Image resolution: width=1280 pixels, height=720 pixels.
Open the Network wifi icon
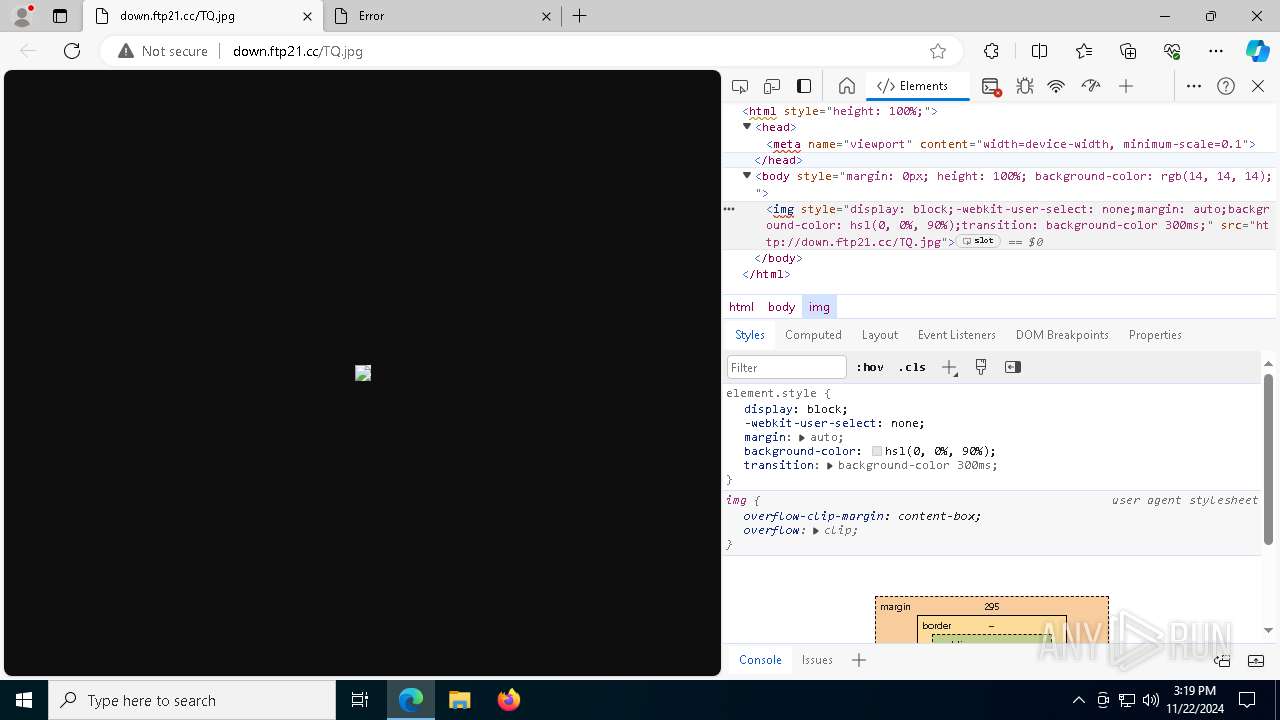1056,86
